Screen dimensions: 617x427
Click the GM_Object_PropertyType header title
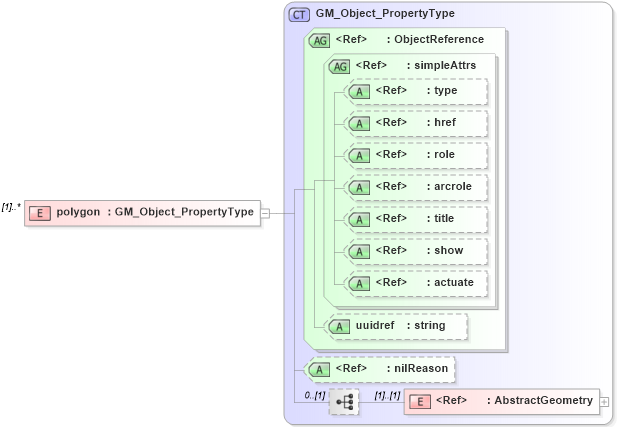click(x=385, y=13)
